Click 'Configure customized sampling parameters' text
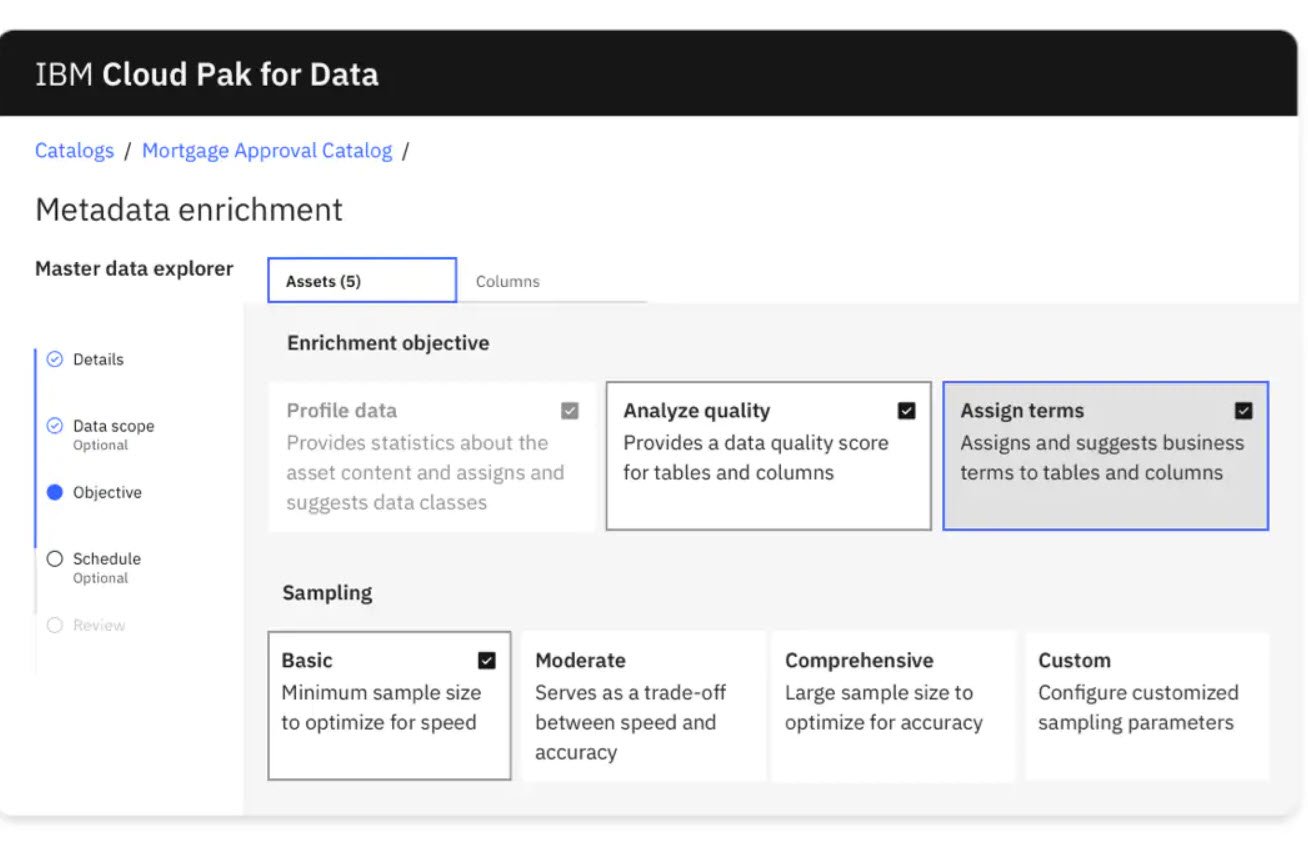 pyautogui.click(x=1138, y=708)
